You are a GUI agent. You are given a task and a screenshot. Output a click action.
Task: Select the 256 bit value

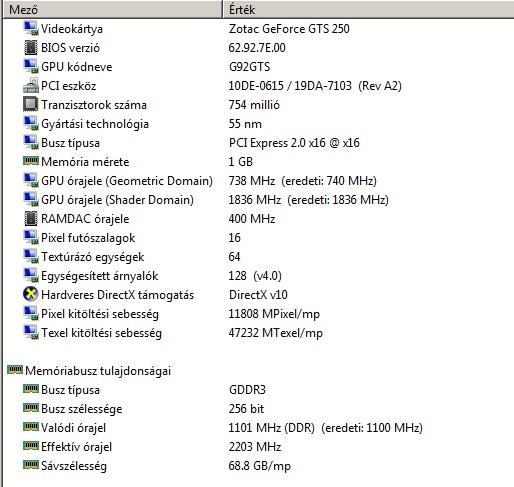pos(246,409)
